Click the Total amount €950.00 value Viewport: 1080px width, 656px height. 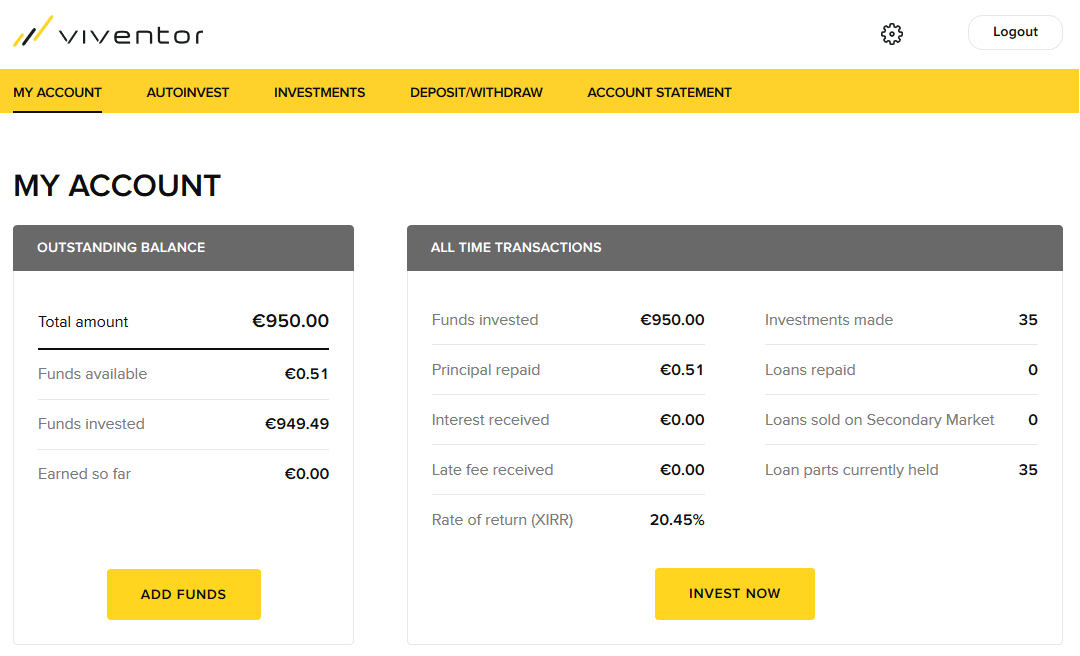point(290,321)
